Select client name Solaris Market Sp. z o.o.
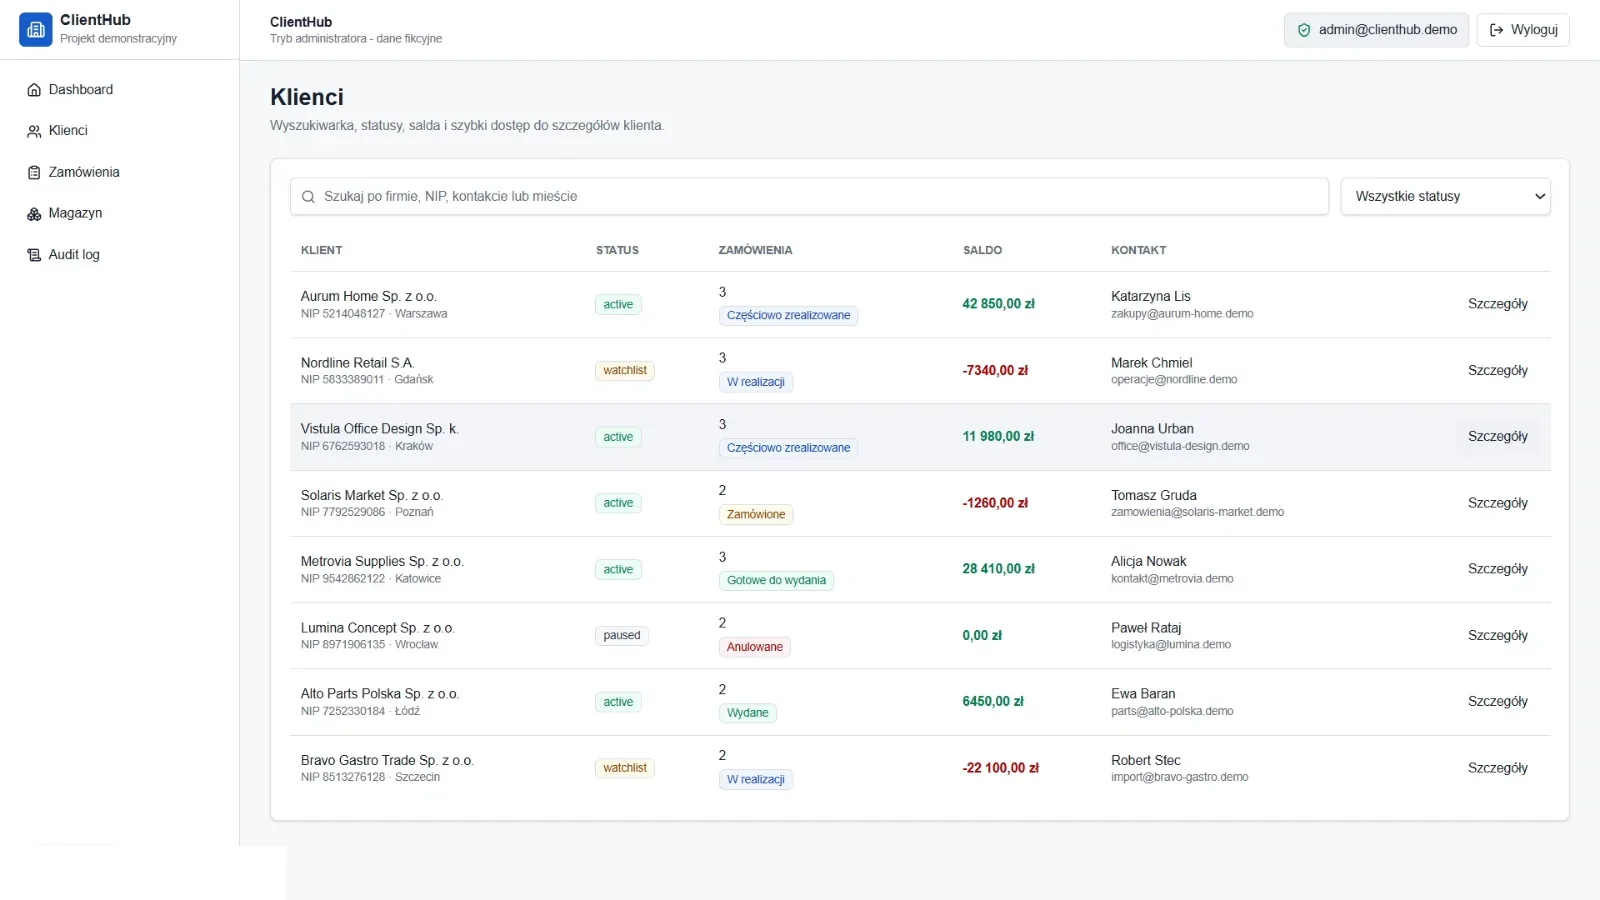Image resolution: width=1600 pixels, height=900 pixels. click(372, 496)
